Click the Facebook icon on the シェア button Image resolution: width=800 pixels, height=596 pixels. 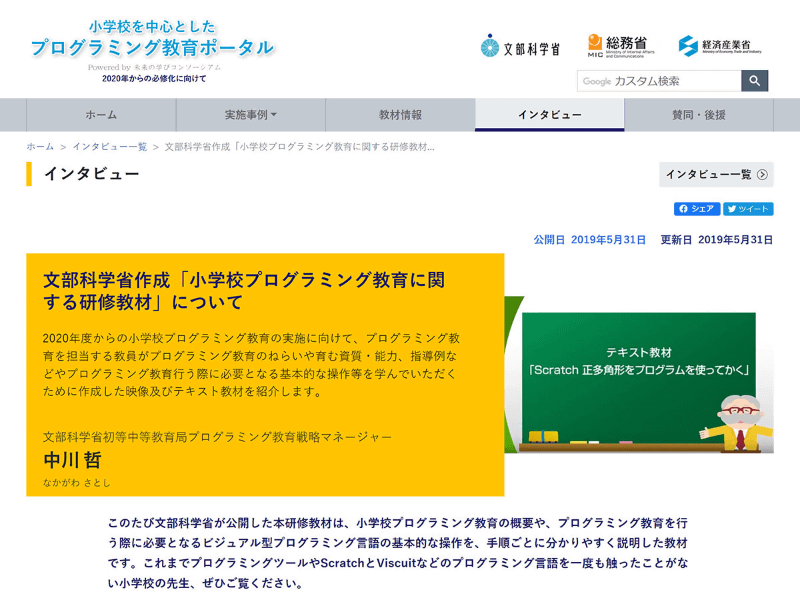point(682,209)
